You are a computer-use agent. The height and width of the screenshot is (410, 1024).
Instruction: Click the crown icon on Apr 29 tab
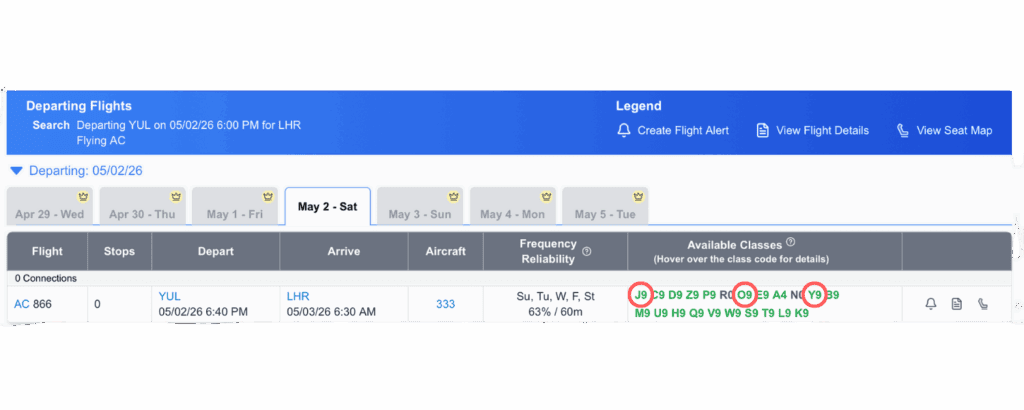pyautogui.click(x=84, y=196)
